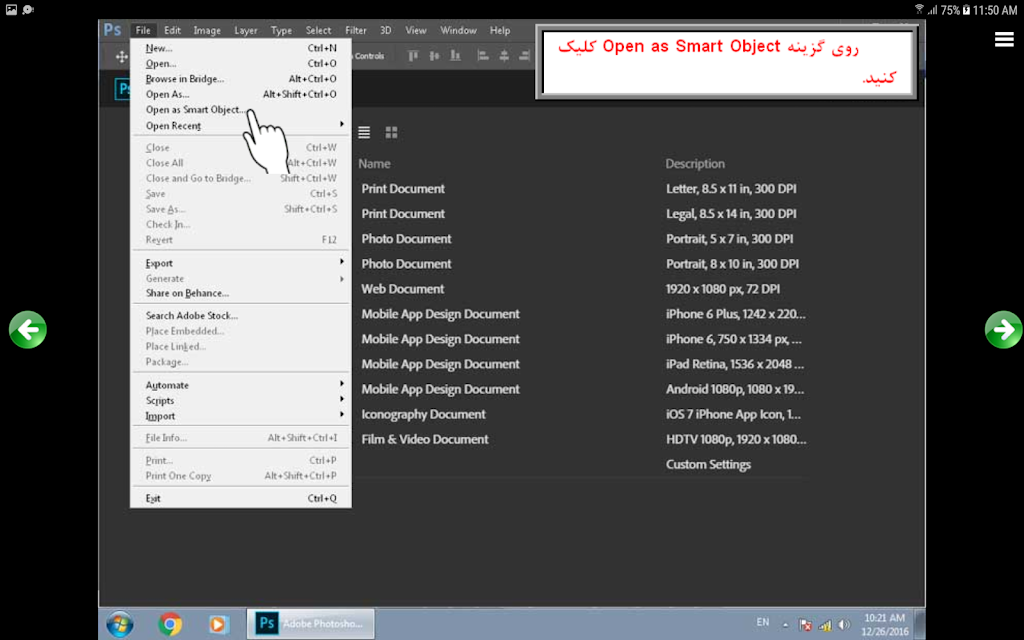This screenshot has height=640, width=1024.
Task: Switch to thumbnail grid view icon
Action: [391, 133]
